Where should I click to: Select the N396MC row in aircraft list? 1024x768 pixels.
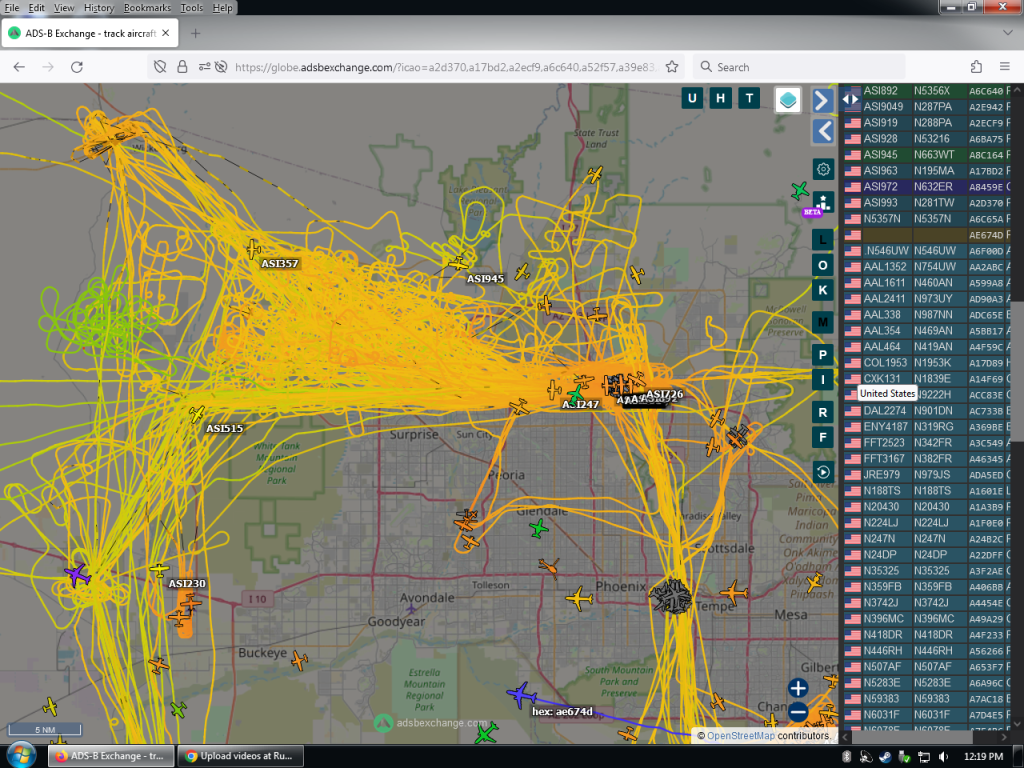[x=927, y=618]
